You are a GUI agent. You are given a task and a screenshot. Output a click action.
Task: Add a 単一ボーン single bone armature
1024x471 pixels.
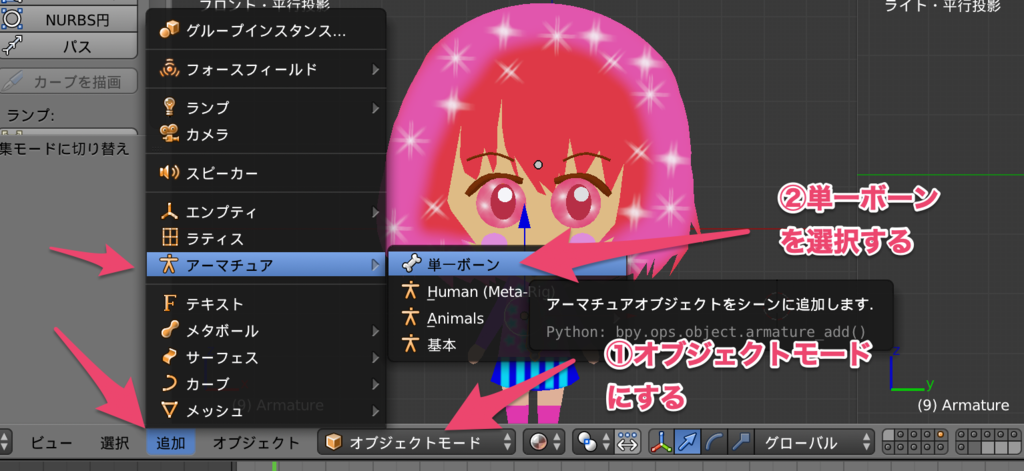(507, 264)
